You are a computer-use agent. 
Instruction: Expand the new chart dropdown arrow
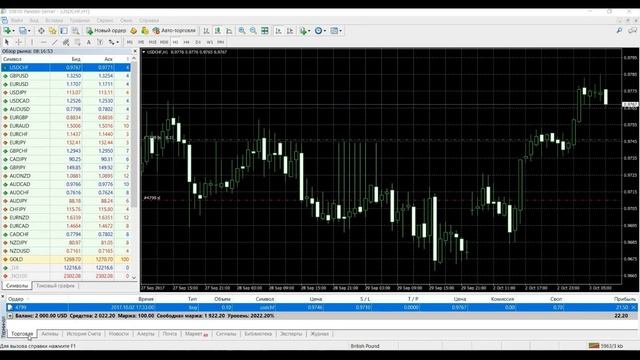(13, 31)
